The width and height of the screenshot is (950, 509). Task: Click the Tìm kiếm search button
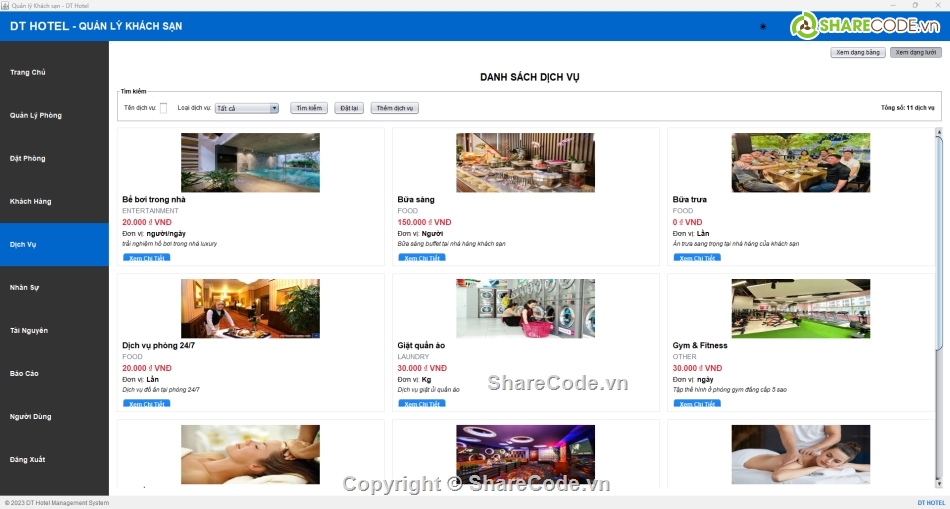tap(309, 108)
